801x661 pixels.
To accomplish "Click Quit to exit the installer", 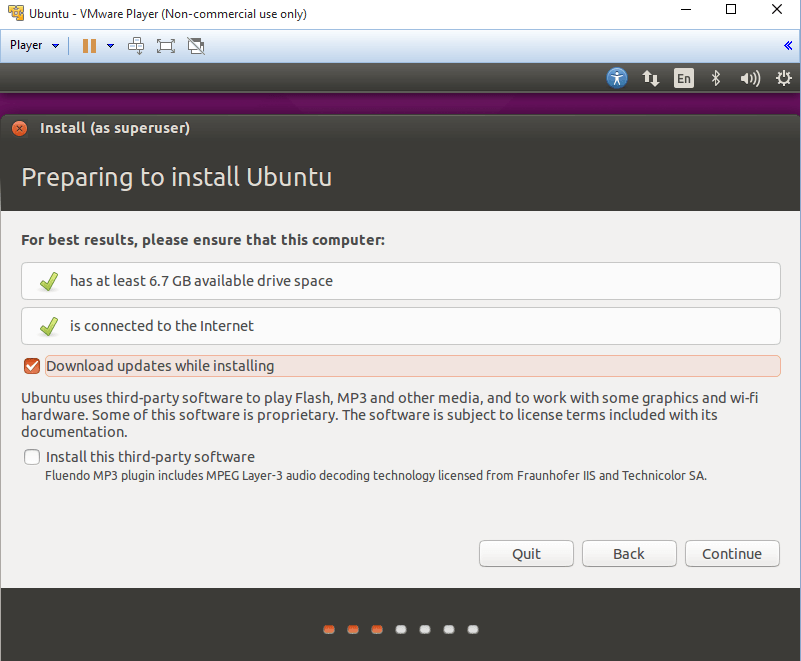I will tap(526, 553).
